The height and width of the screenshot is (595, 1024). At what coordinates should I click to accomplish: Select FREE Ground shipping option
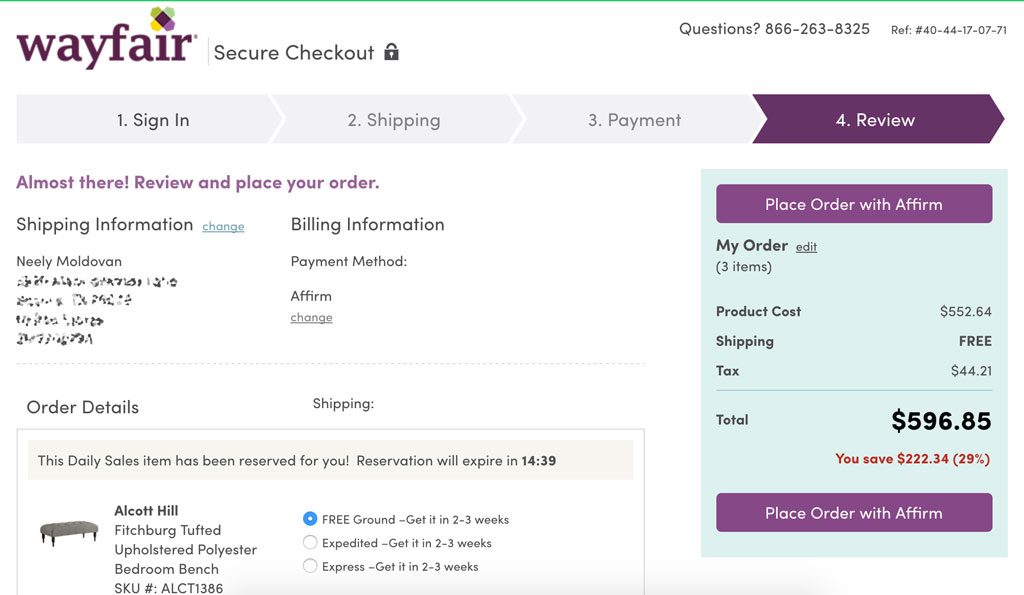click(x=310, y=519)
